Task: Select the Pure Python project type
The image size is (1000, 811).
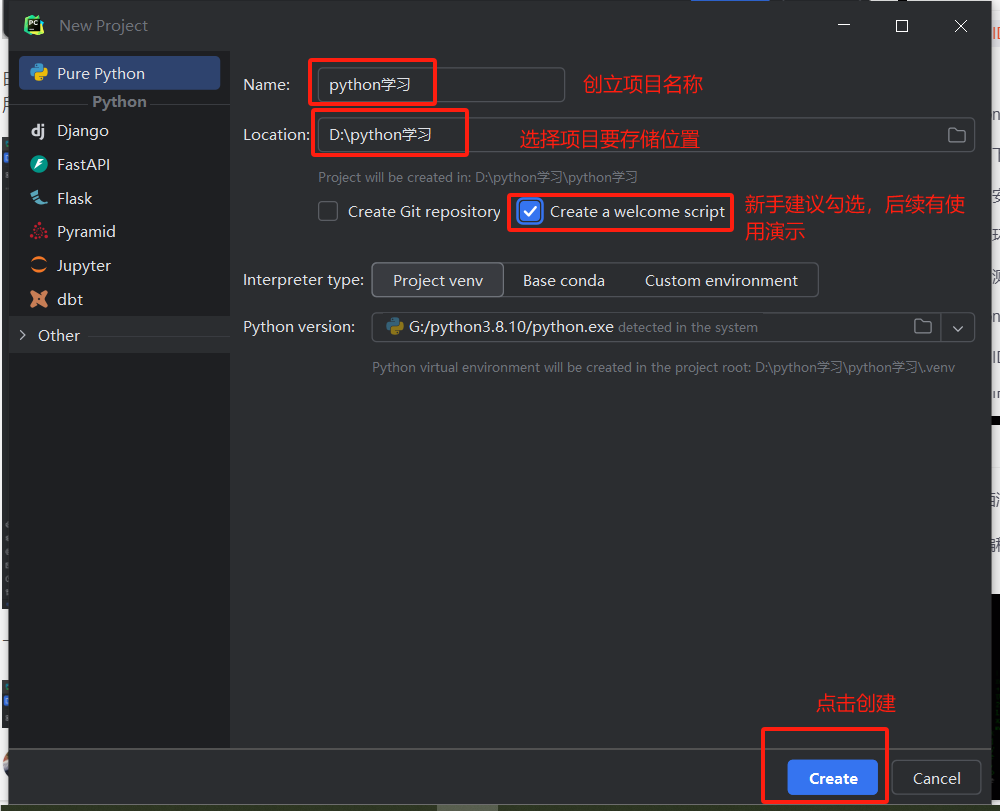Action: (119, 73)
